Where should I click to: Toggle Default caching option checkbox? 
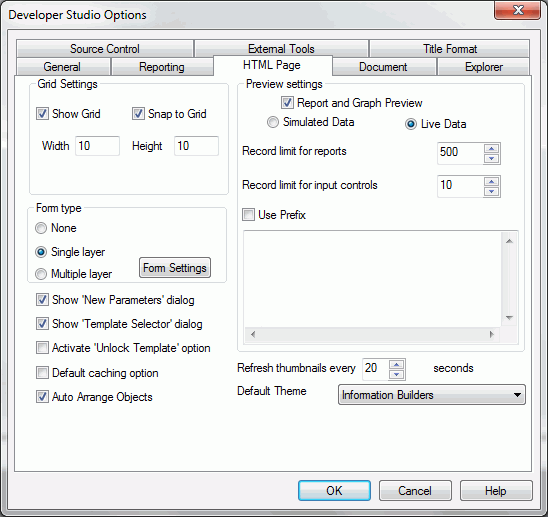(x=42, y=373)
